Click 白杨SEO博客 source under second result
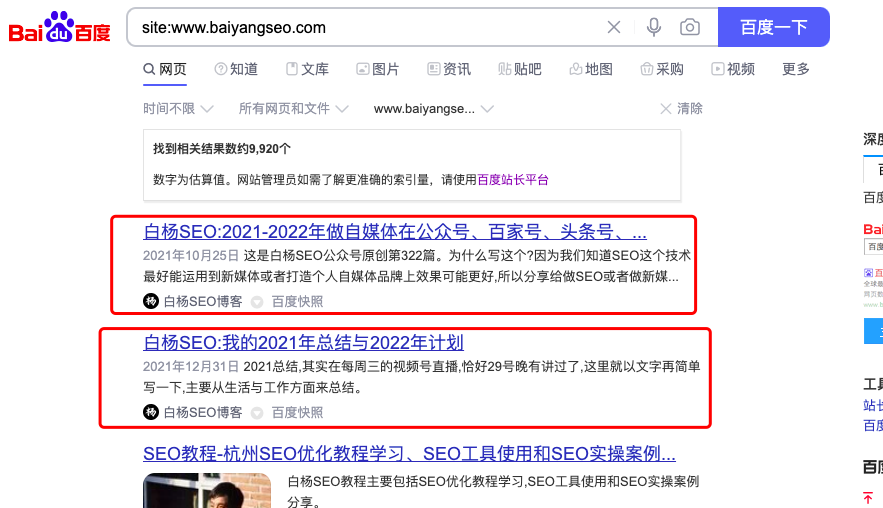The height and width of the screenshot is (508, 883). [203, 412]
